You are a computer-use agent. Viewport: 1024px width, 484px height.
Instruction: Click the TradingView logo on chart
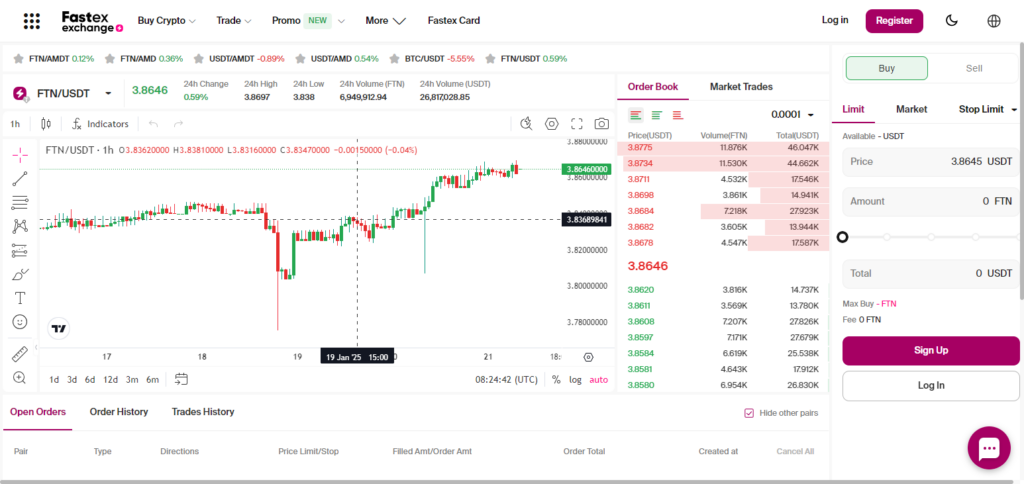(59, 329)
